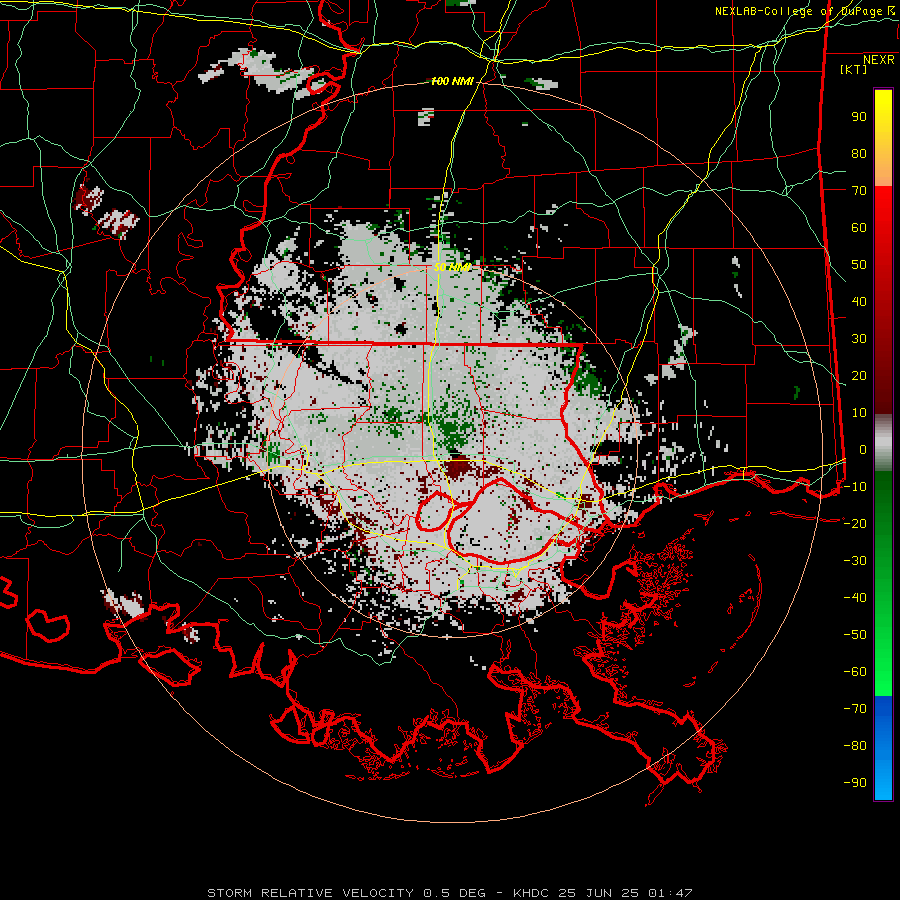The width and height of the screenshot is (900, 900).
Task: Click the [KT] units label
Action: [x=854, y=69]
